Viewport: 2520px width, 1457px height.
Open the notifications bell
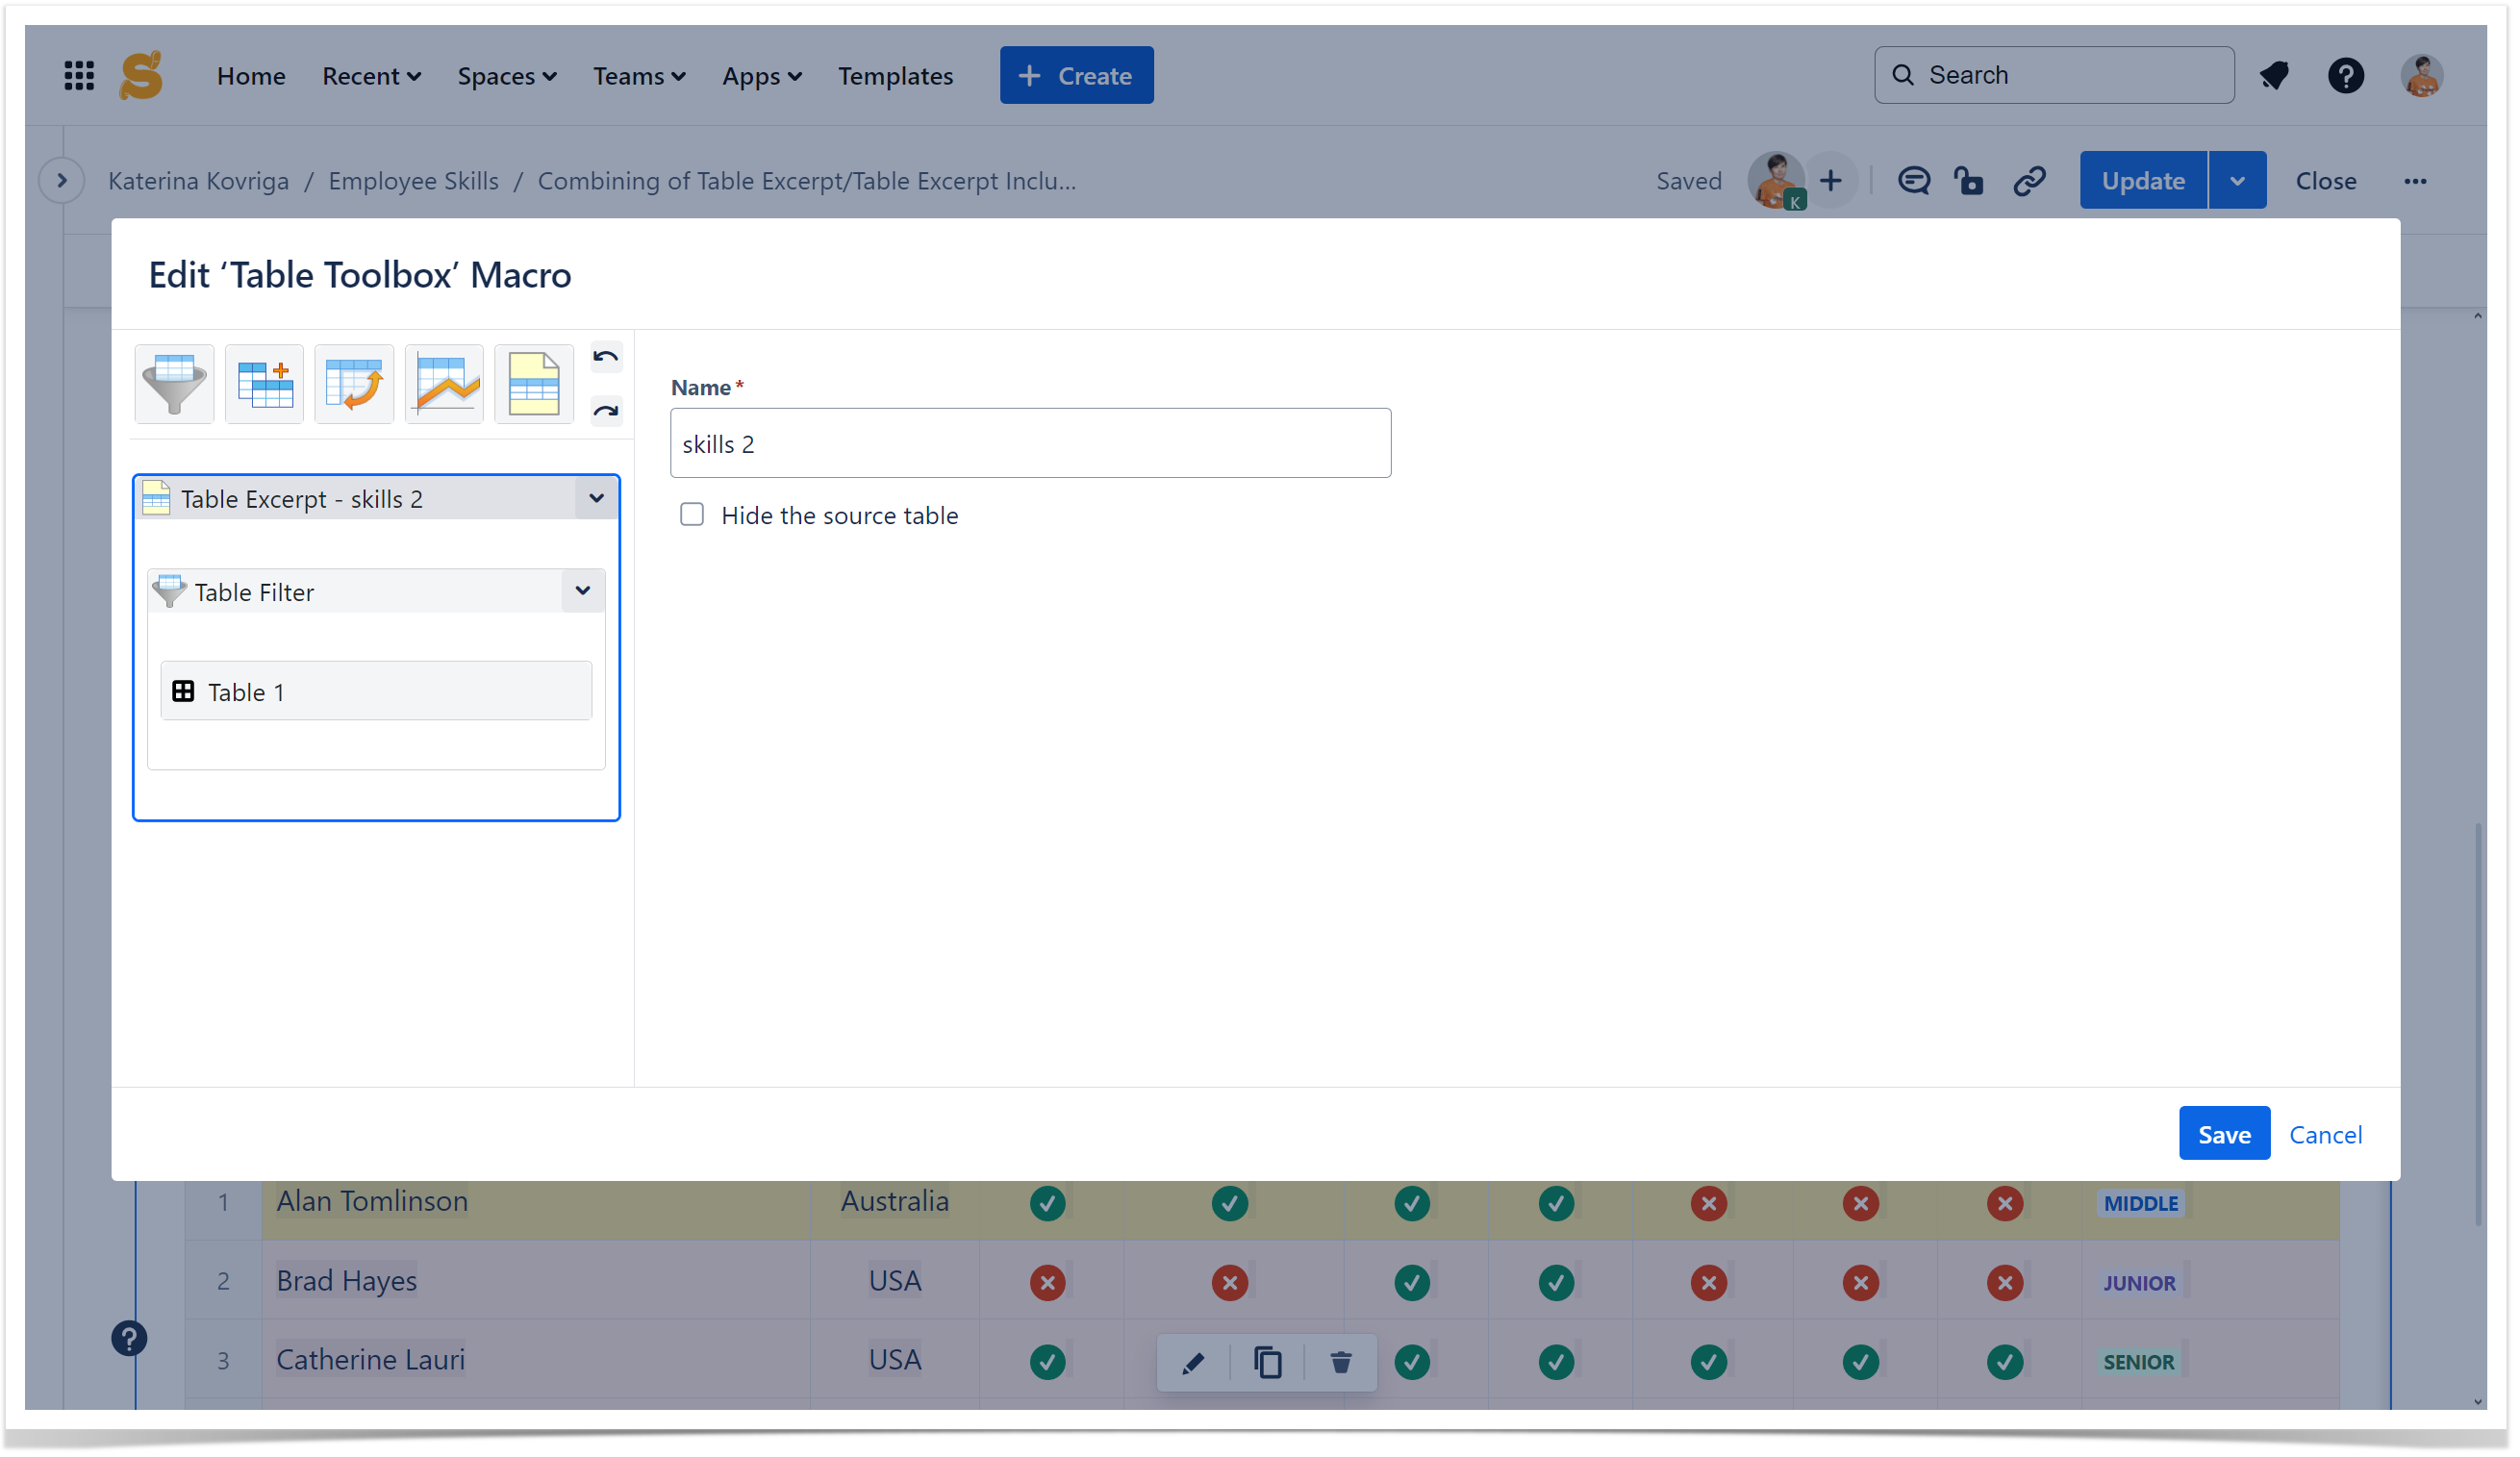[2275, 75]
